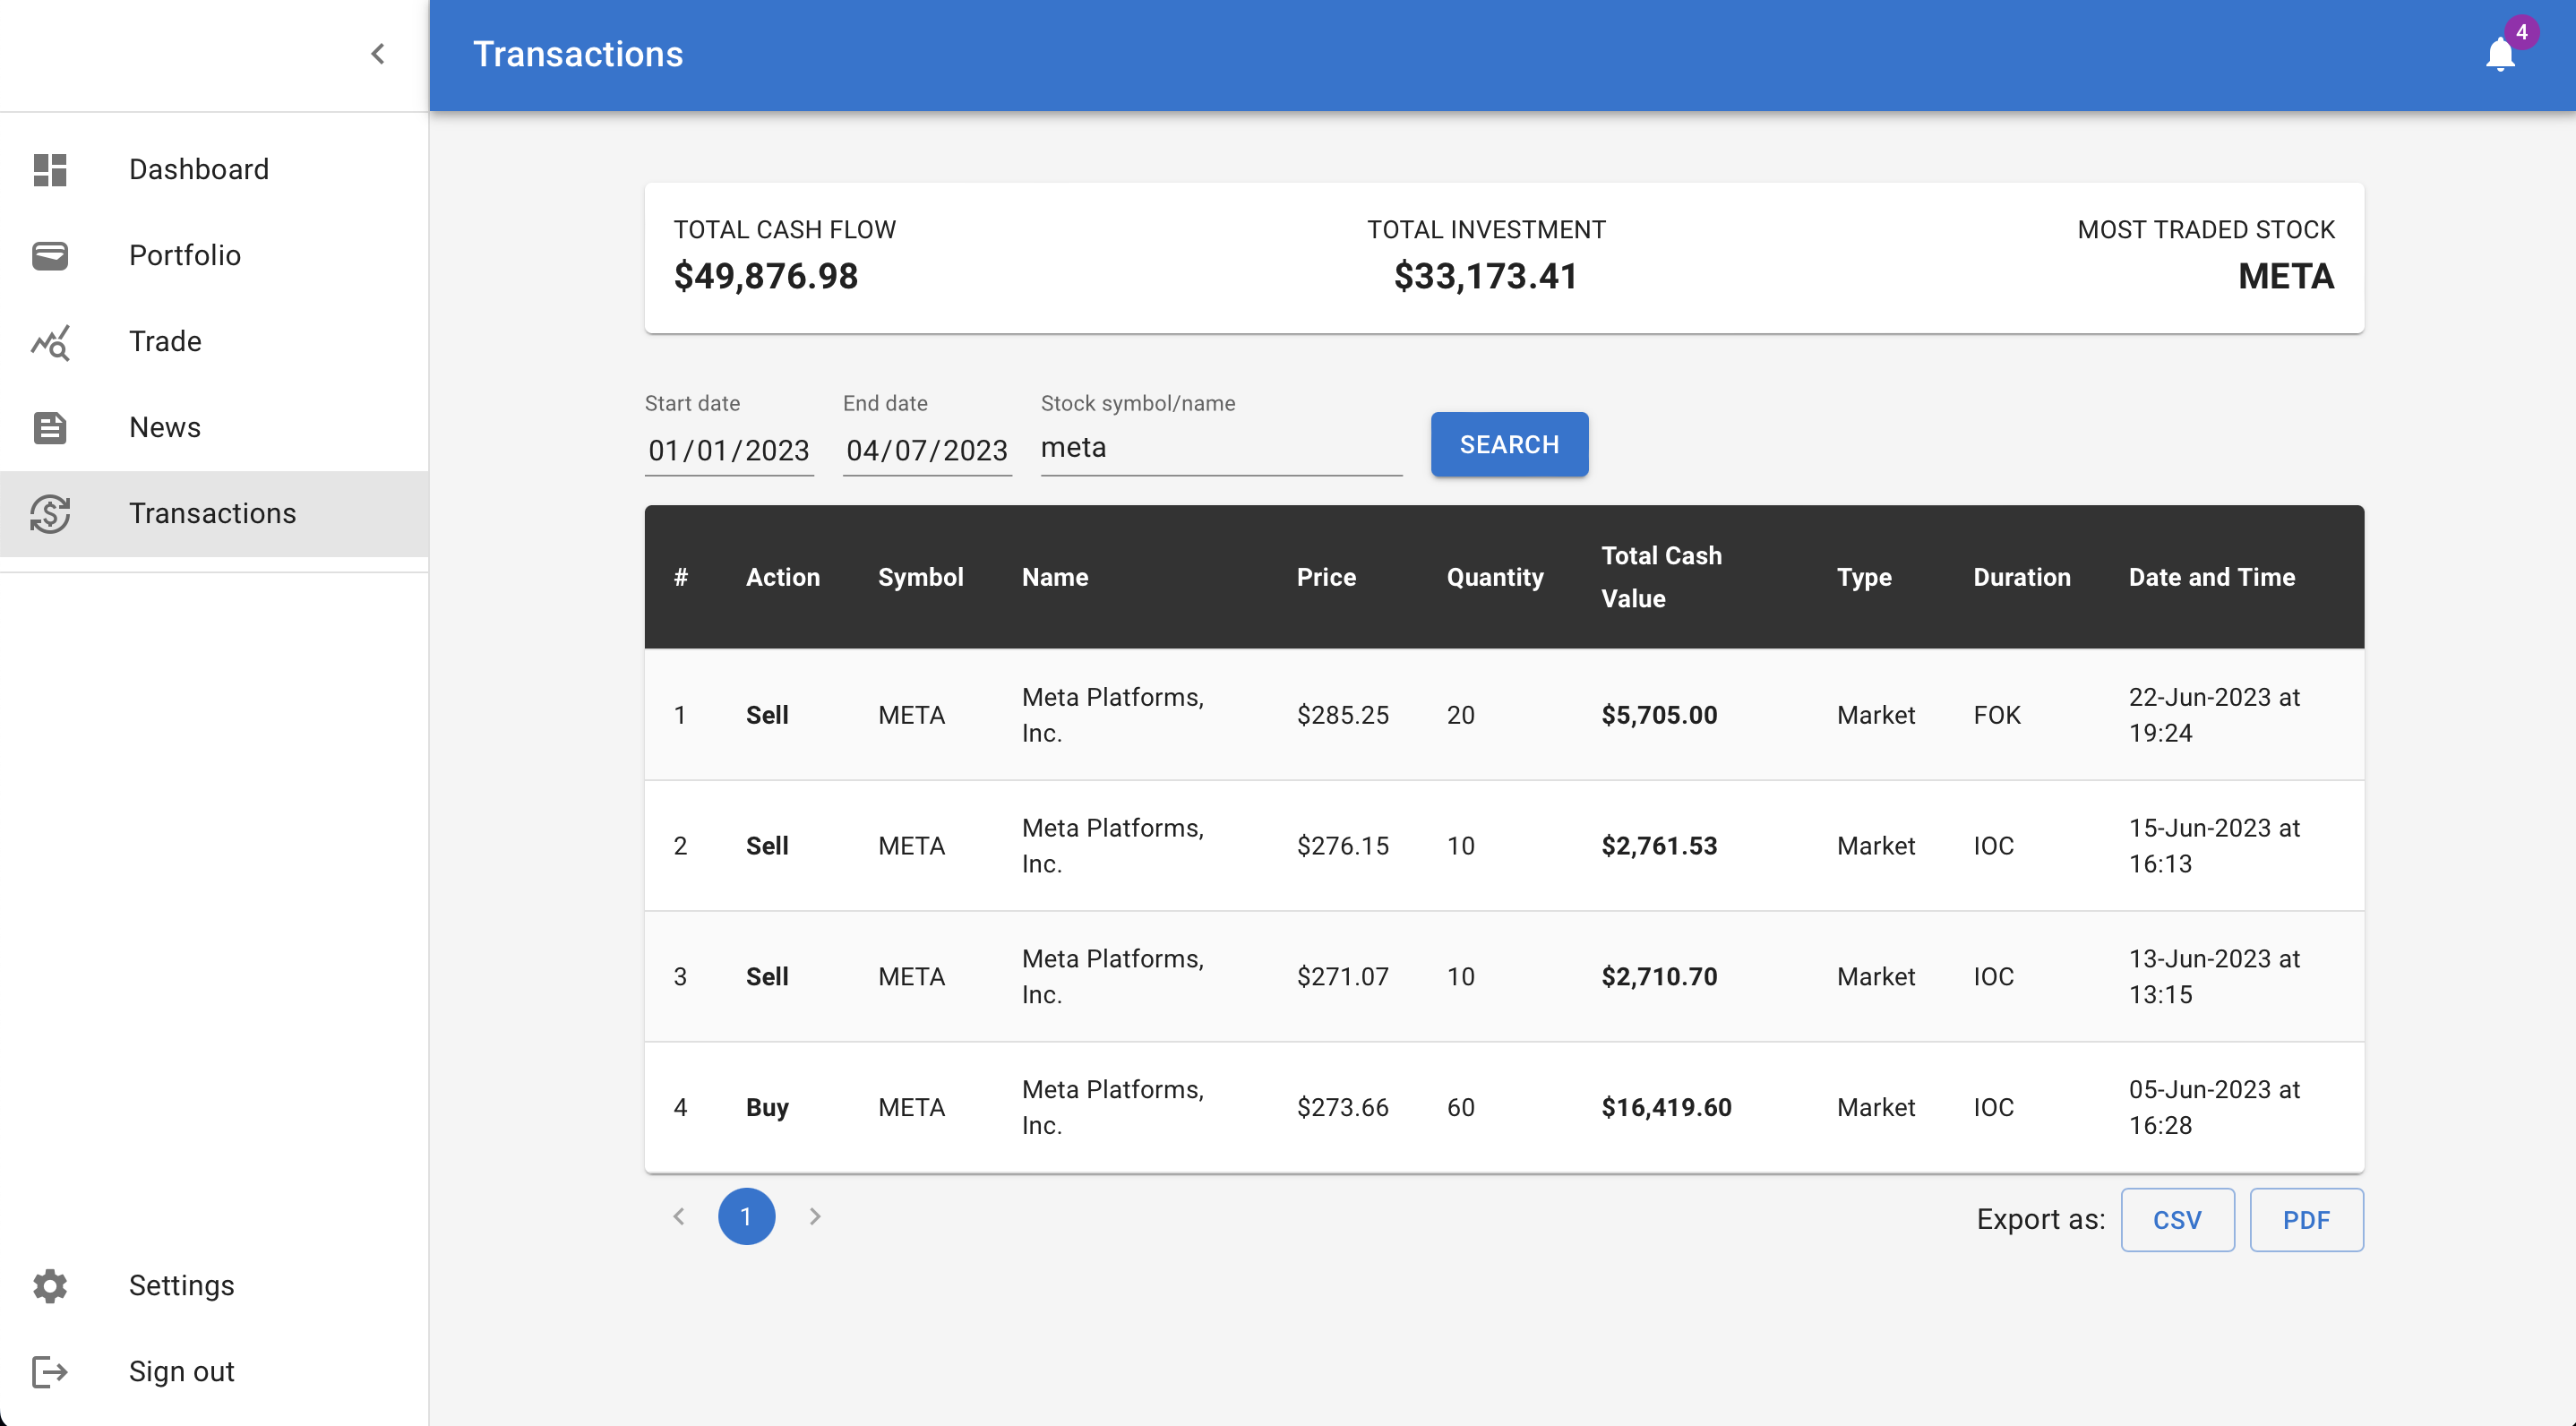Click the $271.07 price cell

click(1342, 977)
